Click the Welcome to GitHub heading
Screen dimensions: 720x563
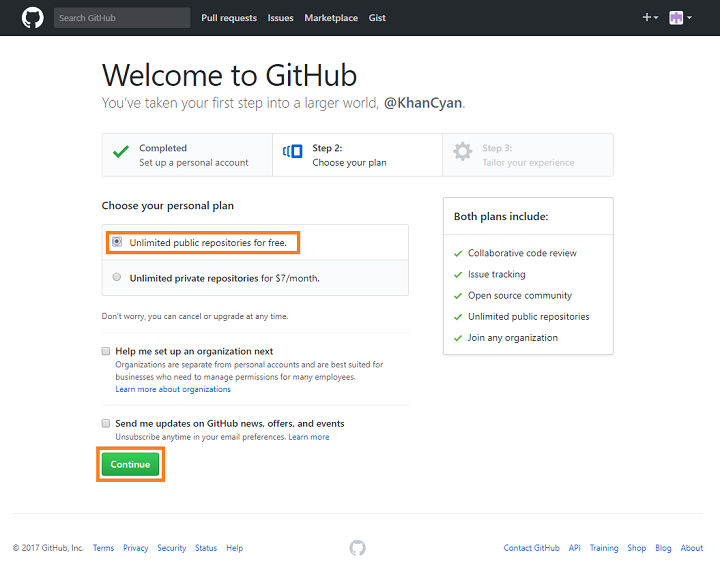point(229,75)
